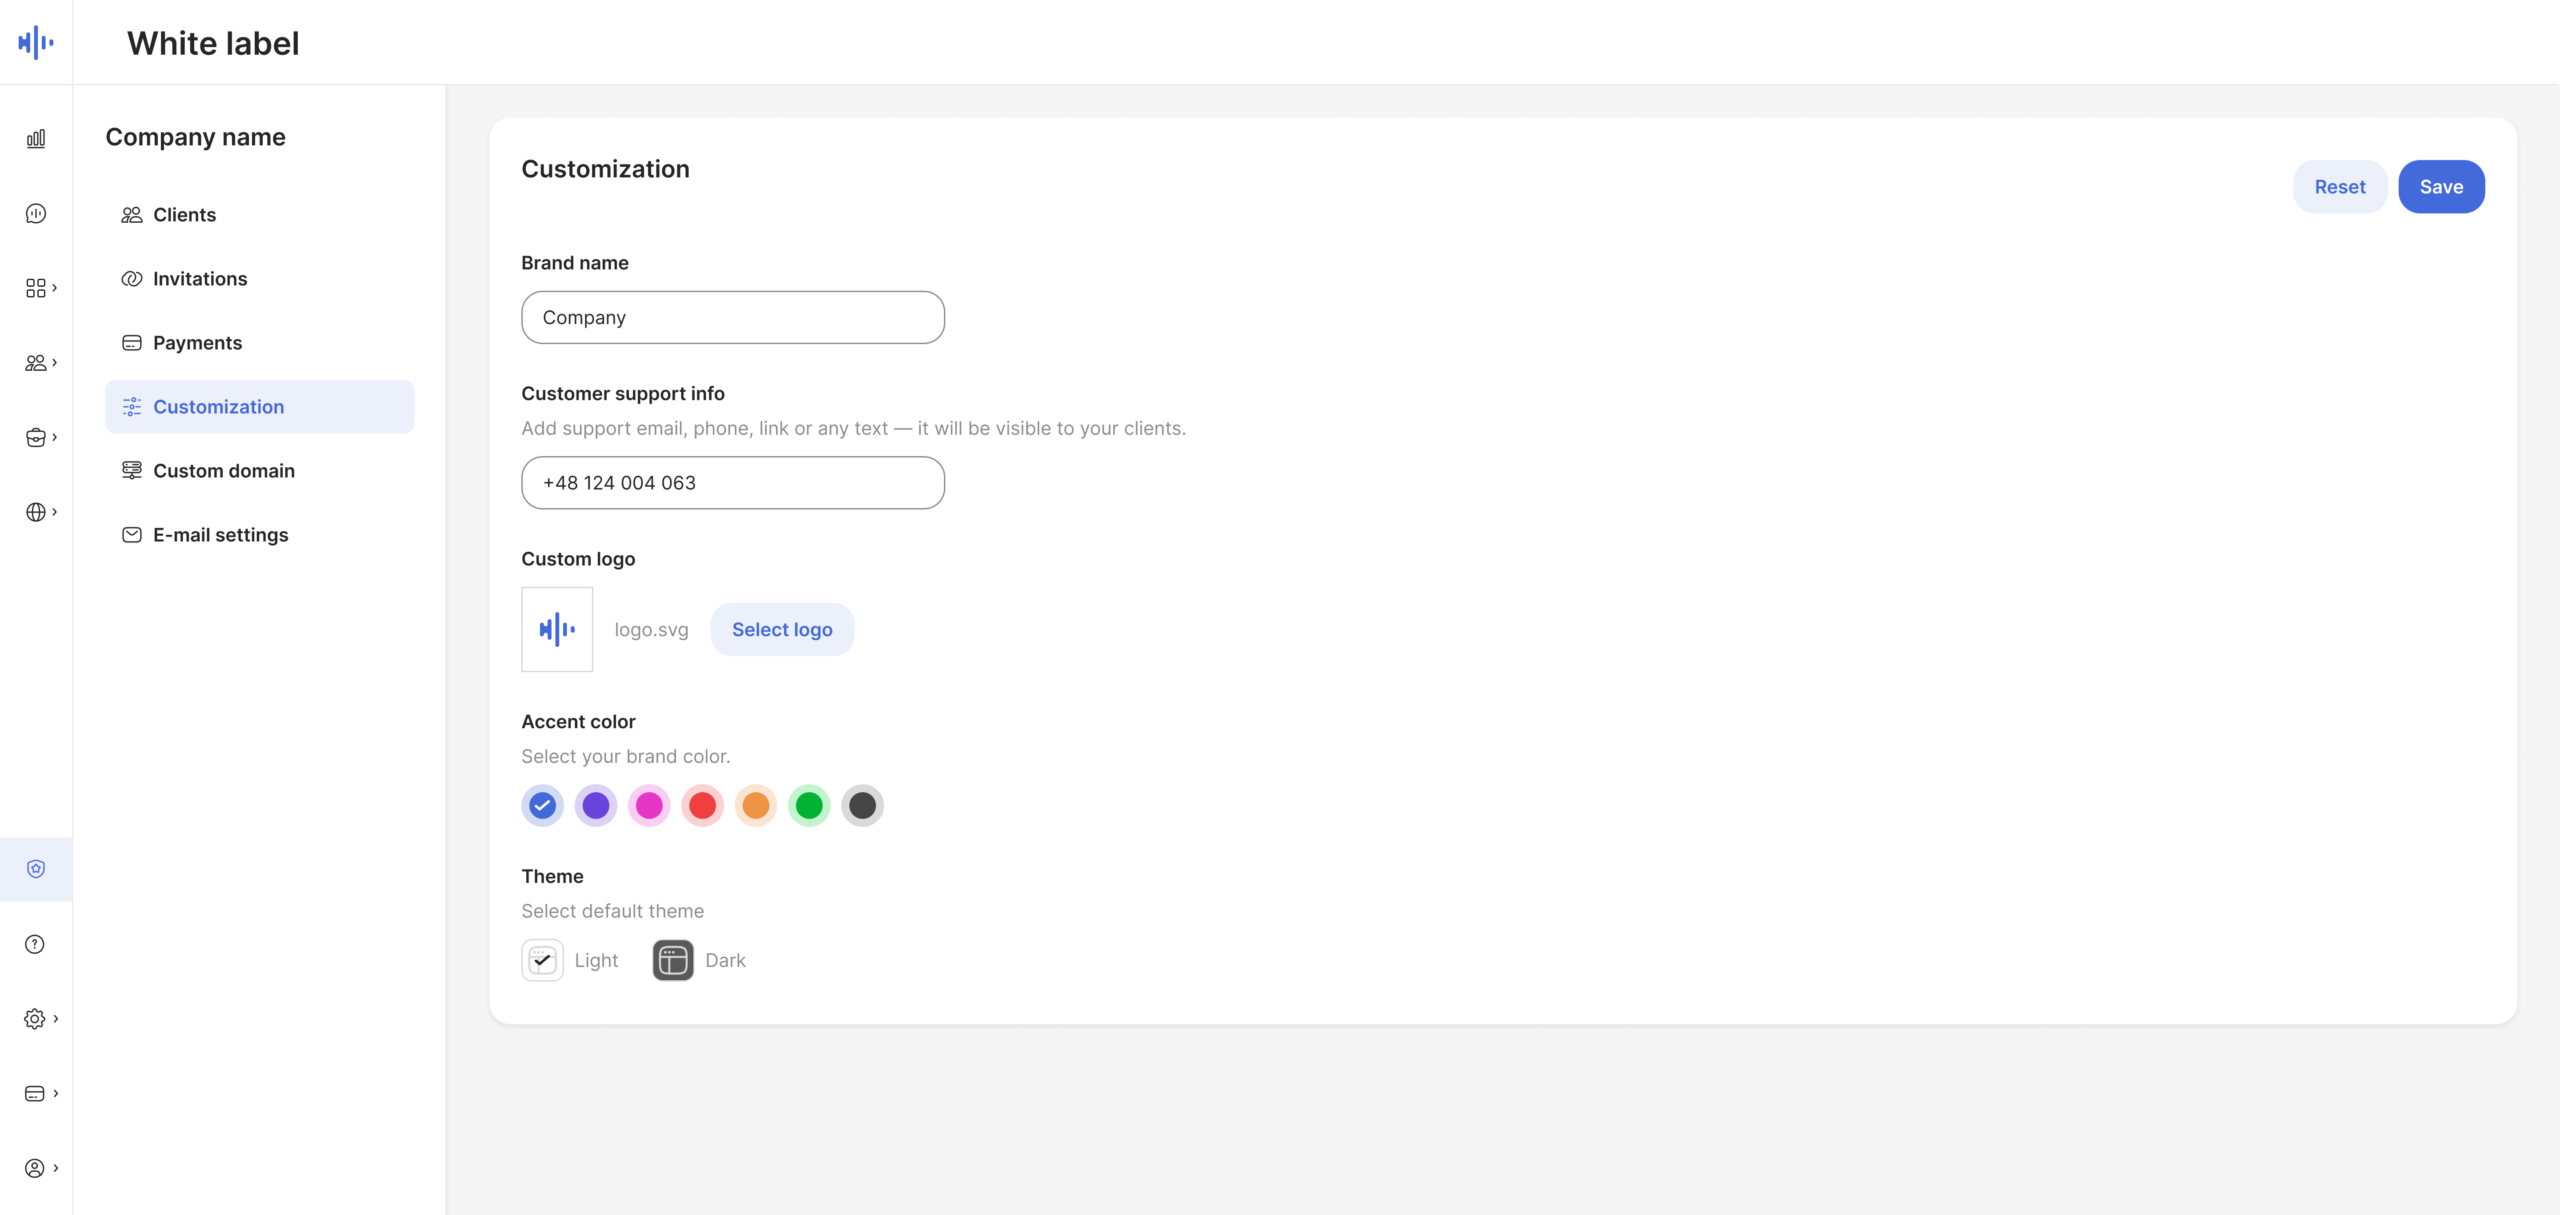
Task: Click the chat bubble sidebar icon
Action: (36, 213)
